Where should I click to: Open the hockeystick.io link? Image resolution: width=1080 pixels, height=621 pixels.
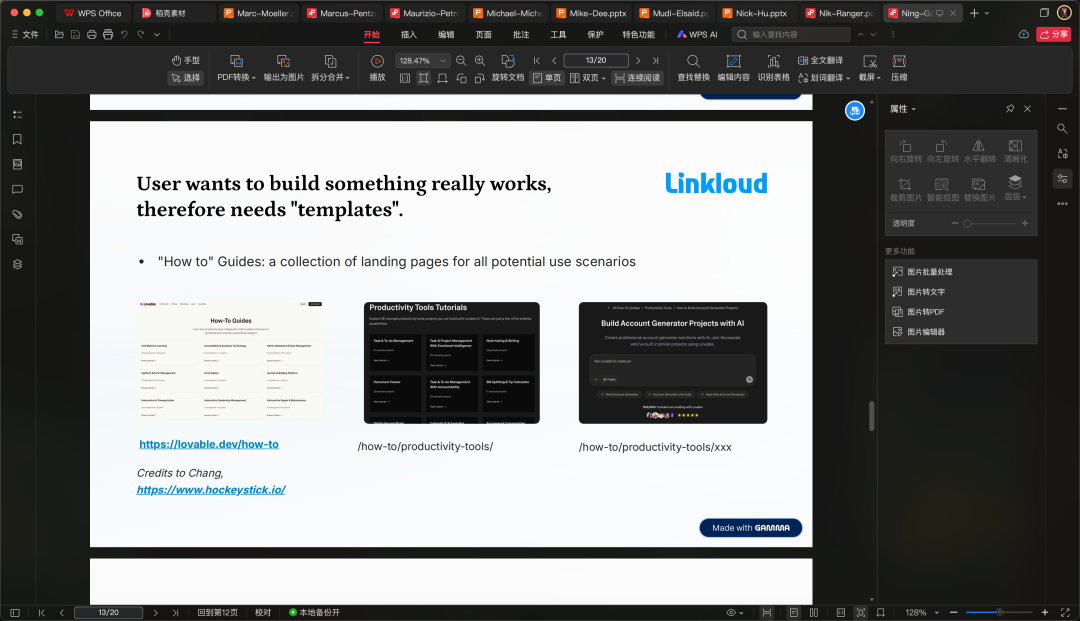(x=211, y=490)
